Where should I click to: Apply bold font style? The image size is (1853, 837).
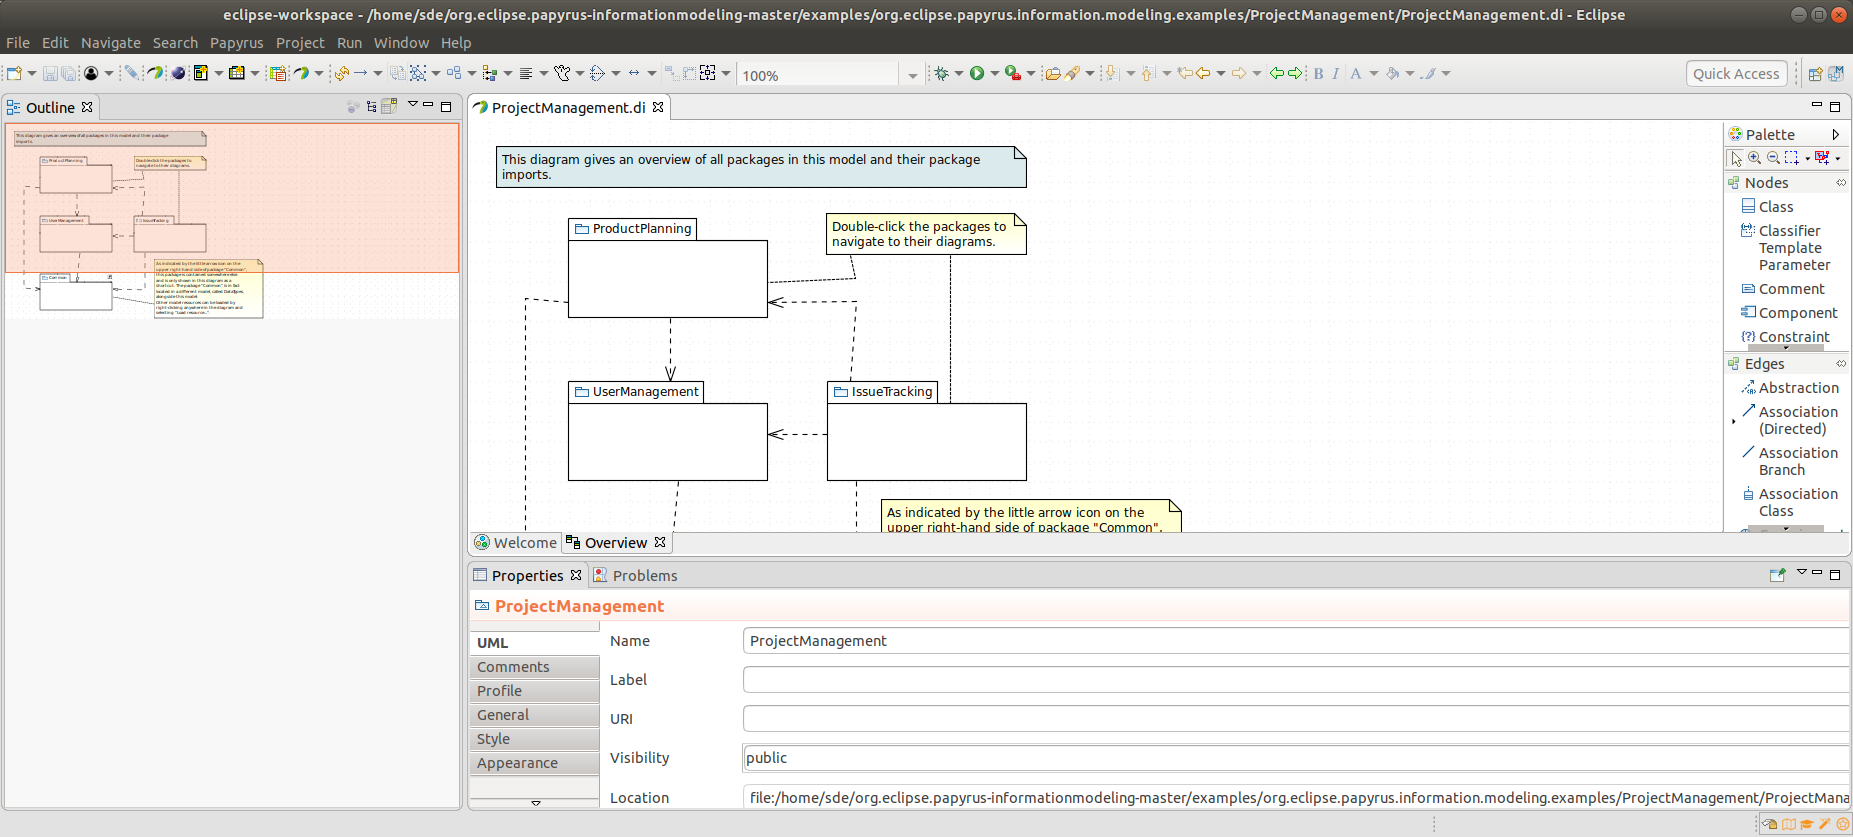coord(1318,73)
